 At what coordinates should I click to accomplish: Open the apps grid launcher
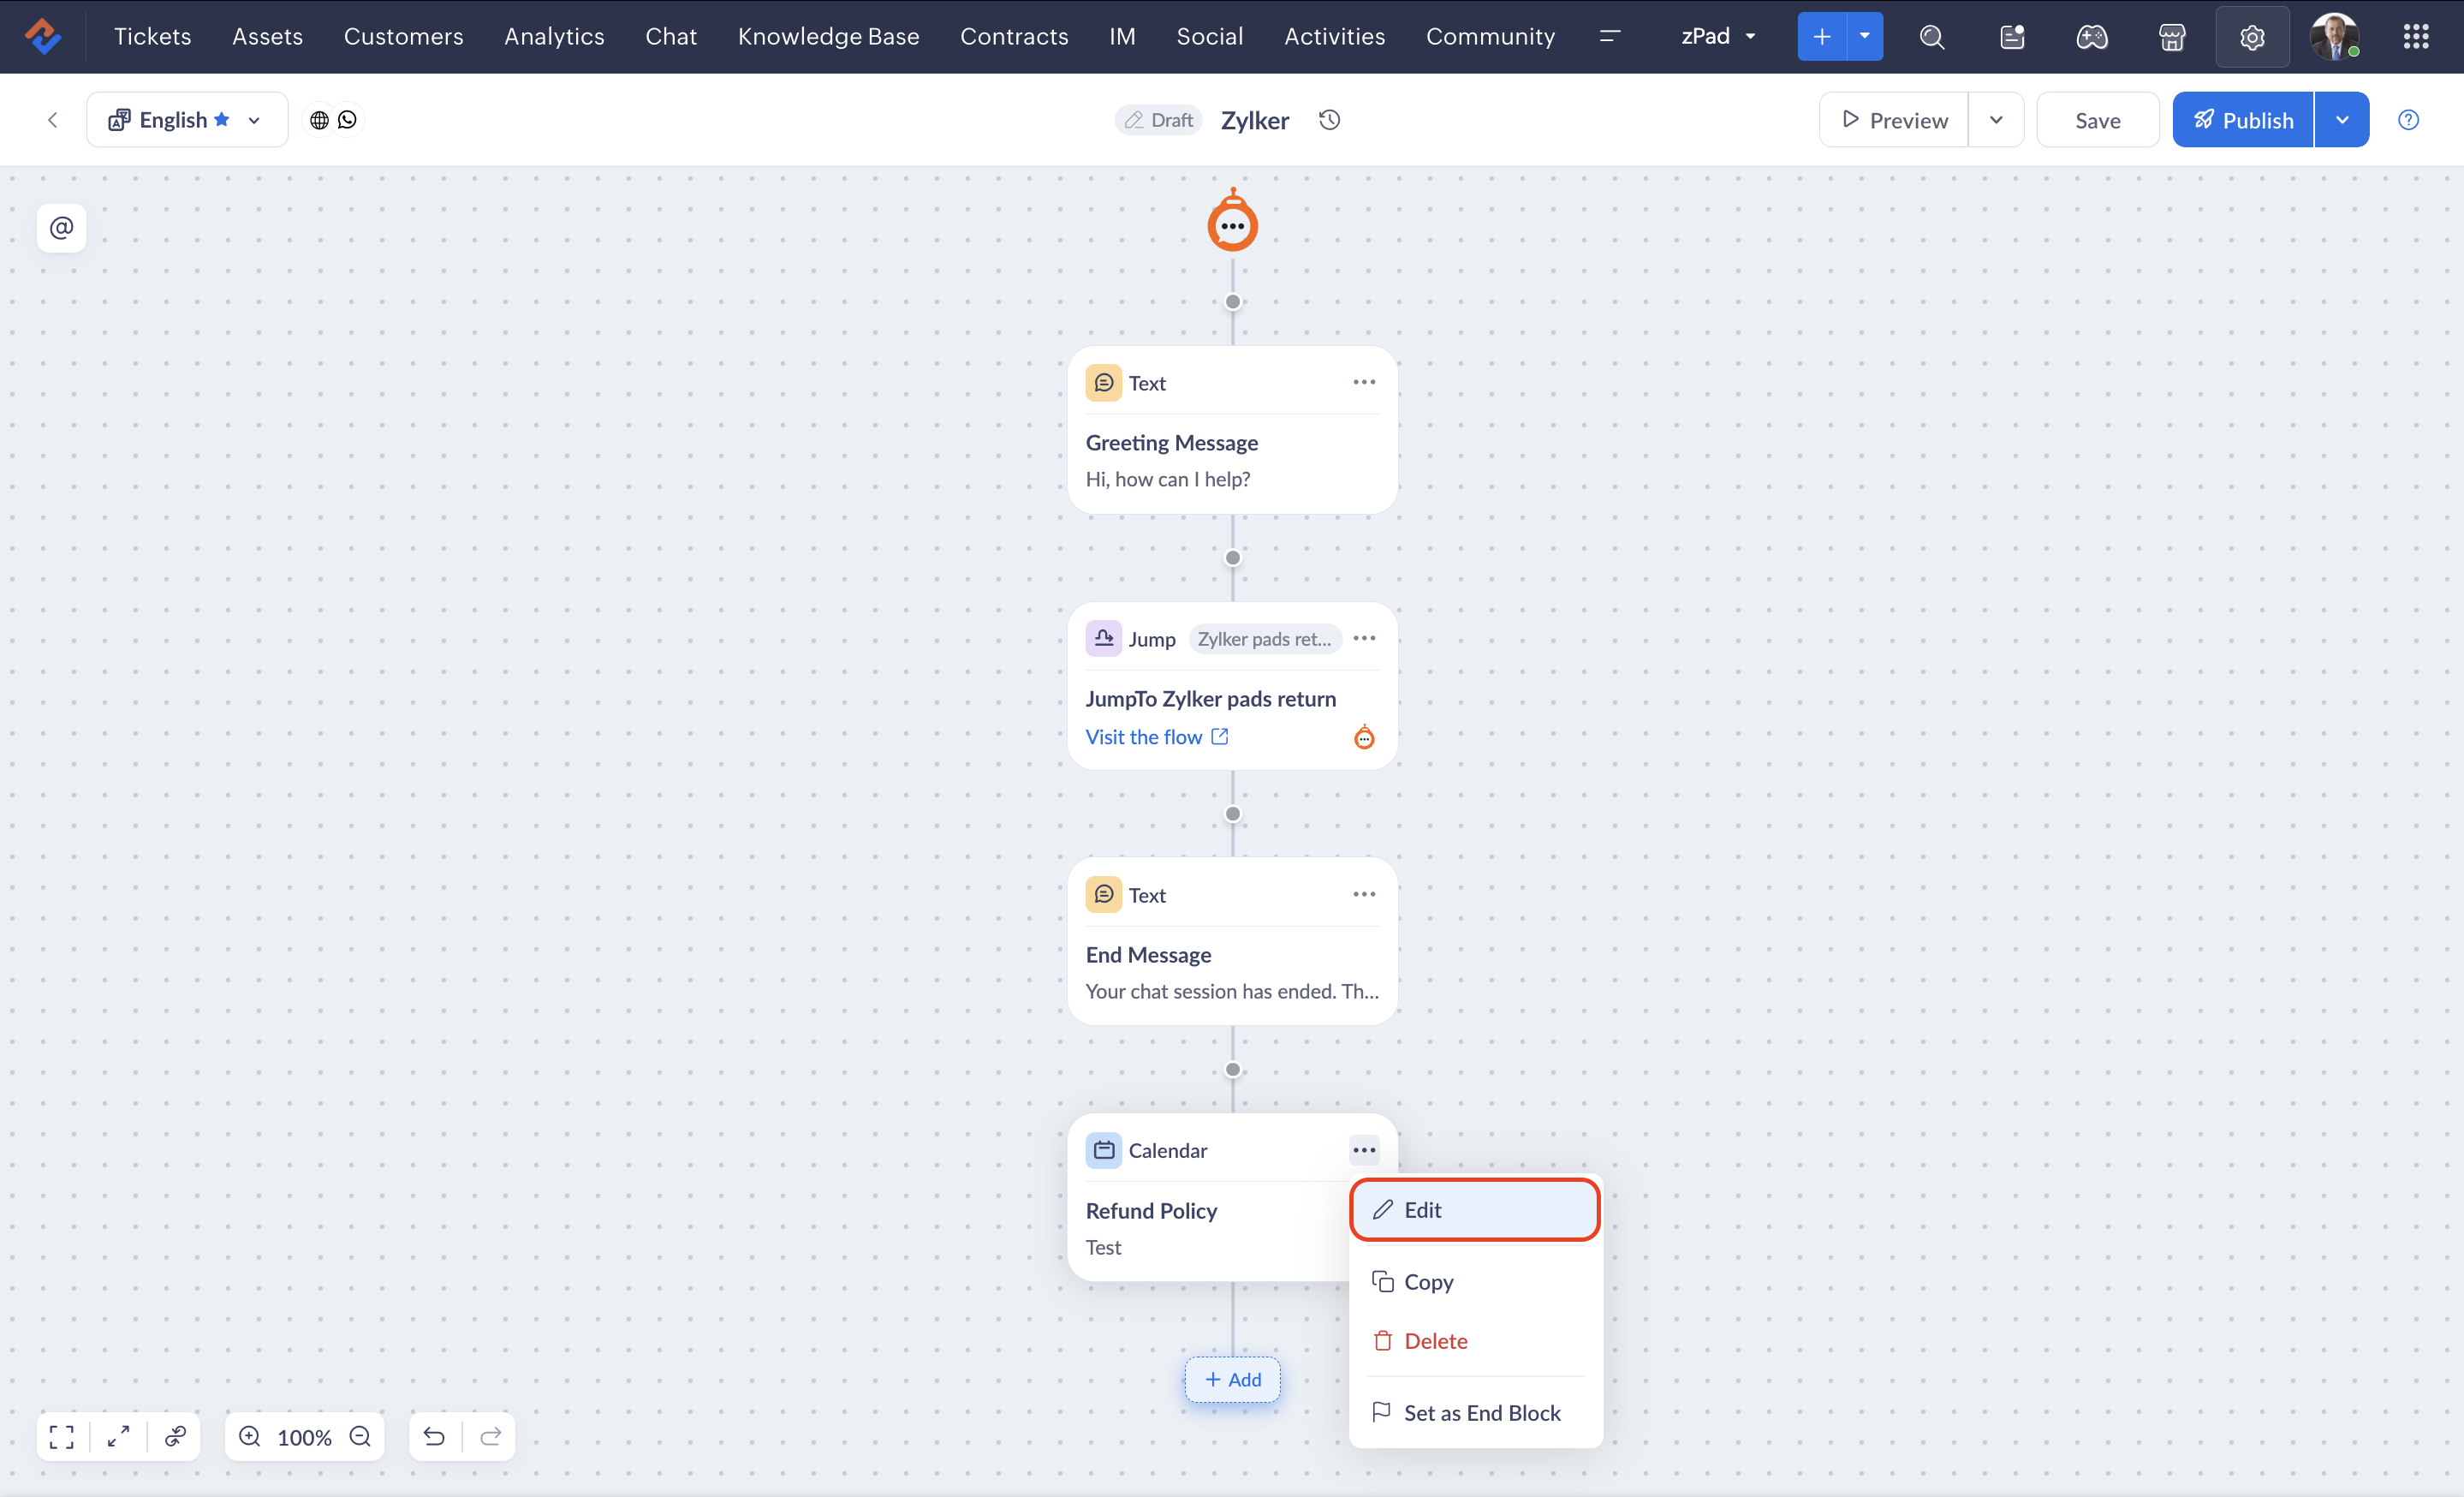point(2416,37)
